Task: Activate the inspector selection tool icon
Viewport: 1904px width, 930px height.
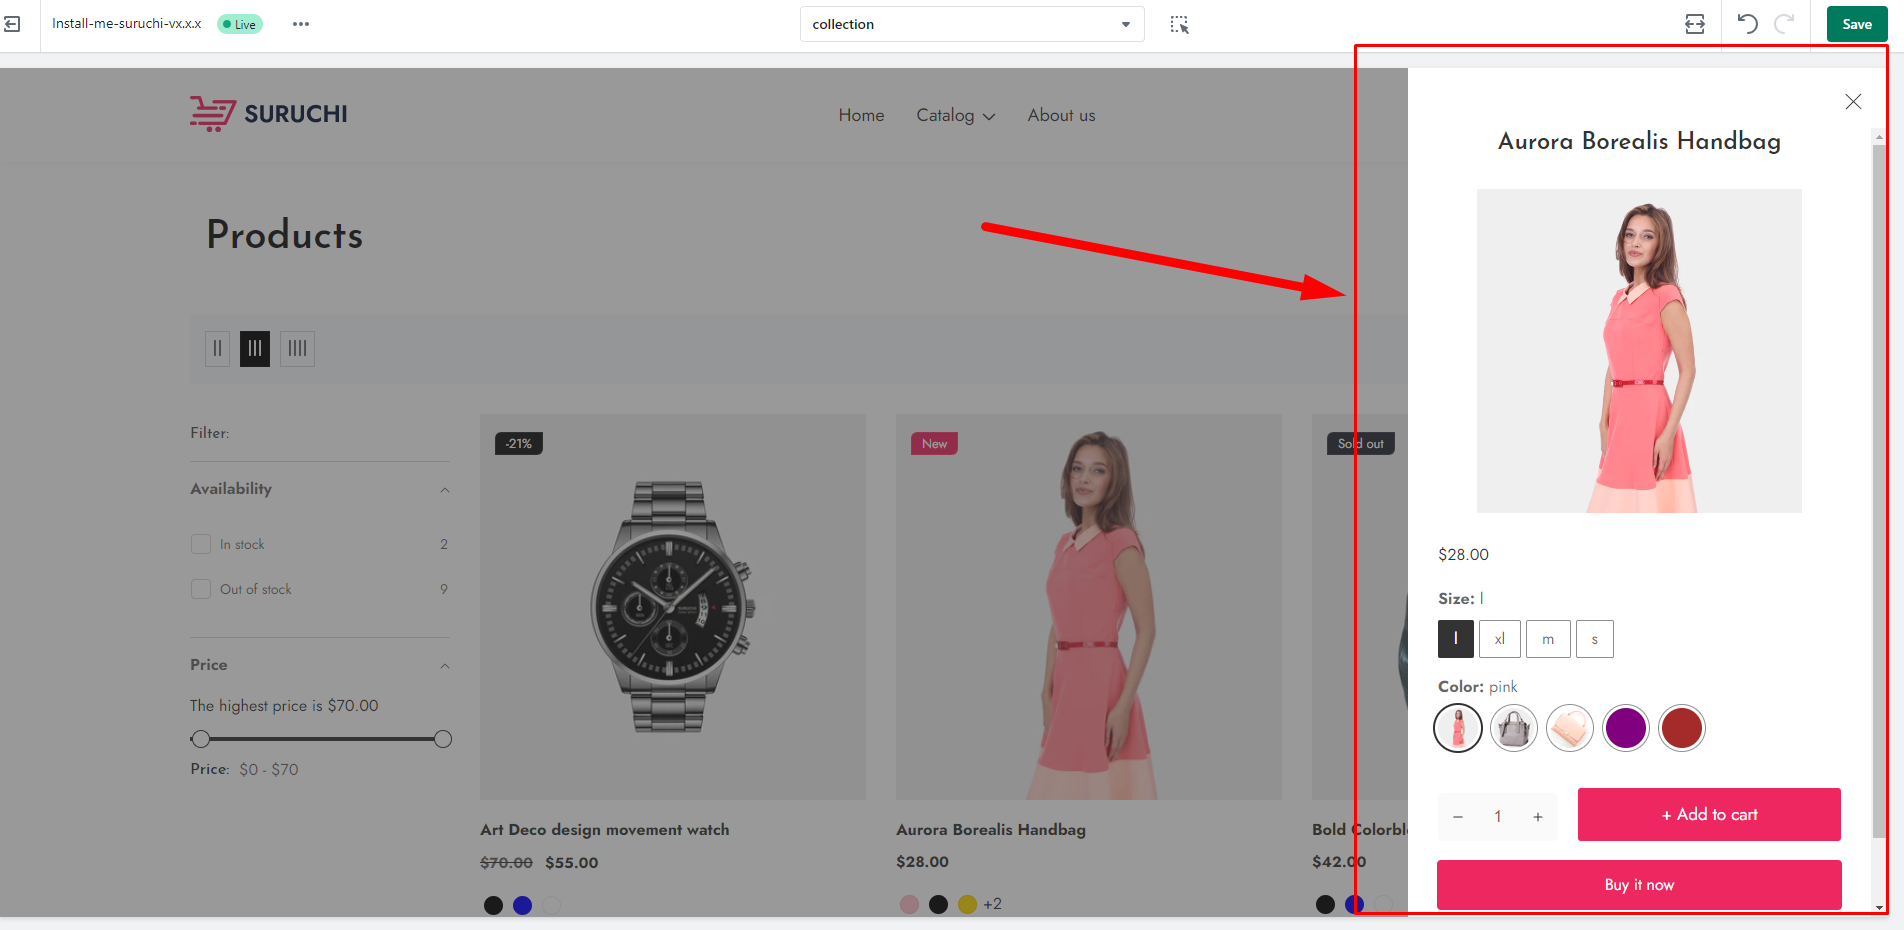Action: point(1179,25)
